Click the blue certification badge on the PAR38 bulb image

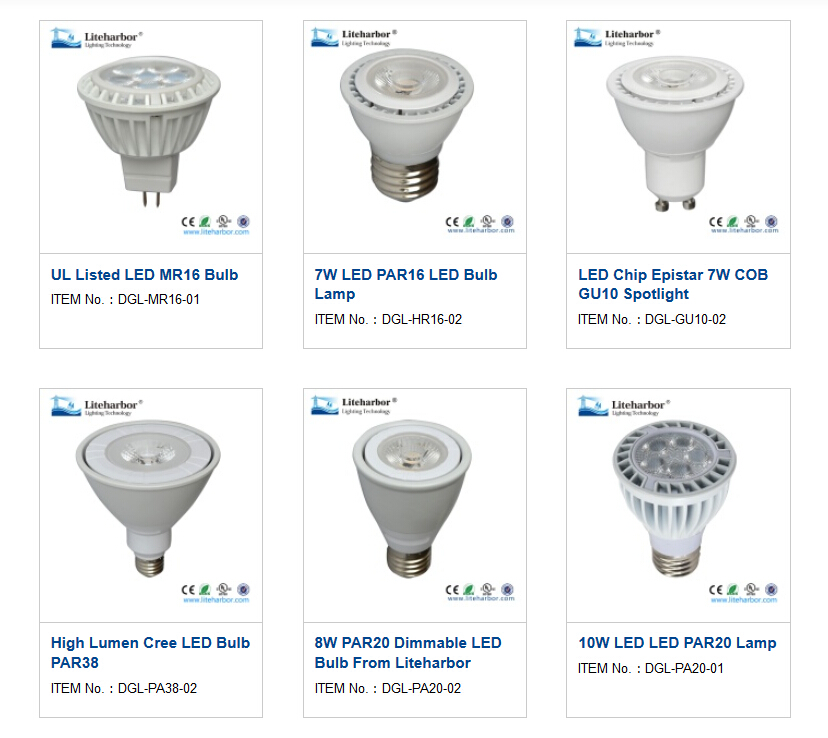pos(243,590)
